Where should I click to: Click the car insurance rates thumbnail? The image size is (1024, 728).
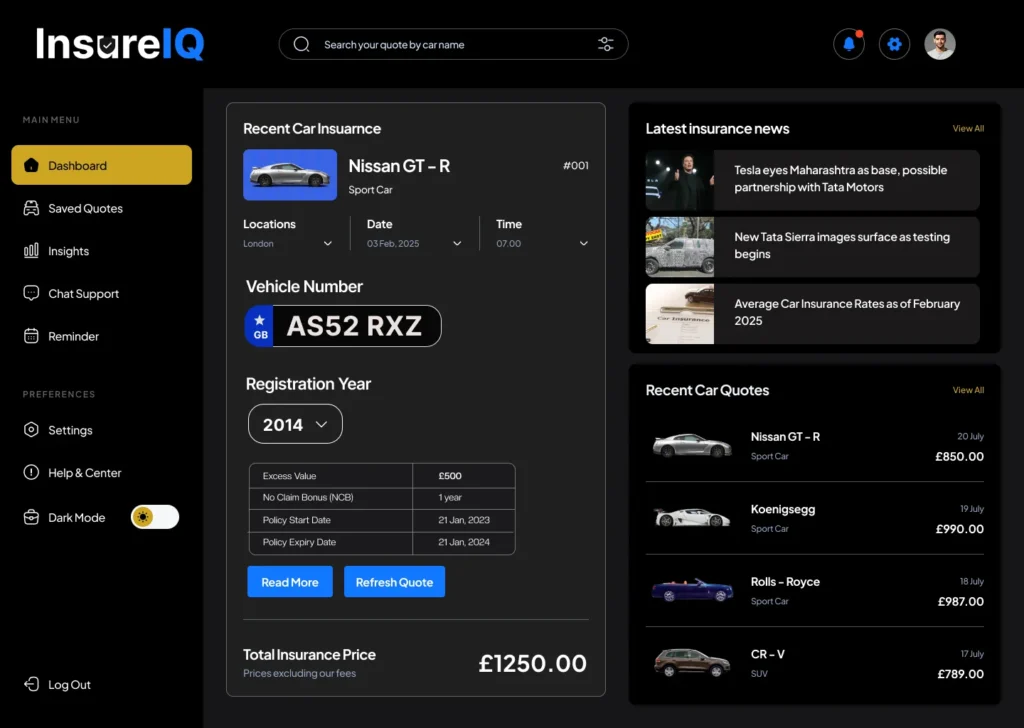[679, 313]
